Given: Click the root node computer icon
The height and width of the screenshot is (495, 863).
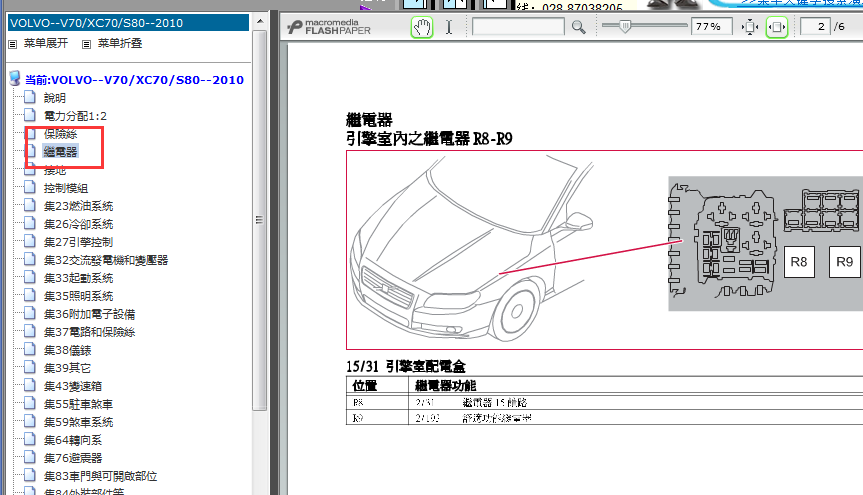Looking at the screenshot, I should click(x=15, y=79).
